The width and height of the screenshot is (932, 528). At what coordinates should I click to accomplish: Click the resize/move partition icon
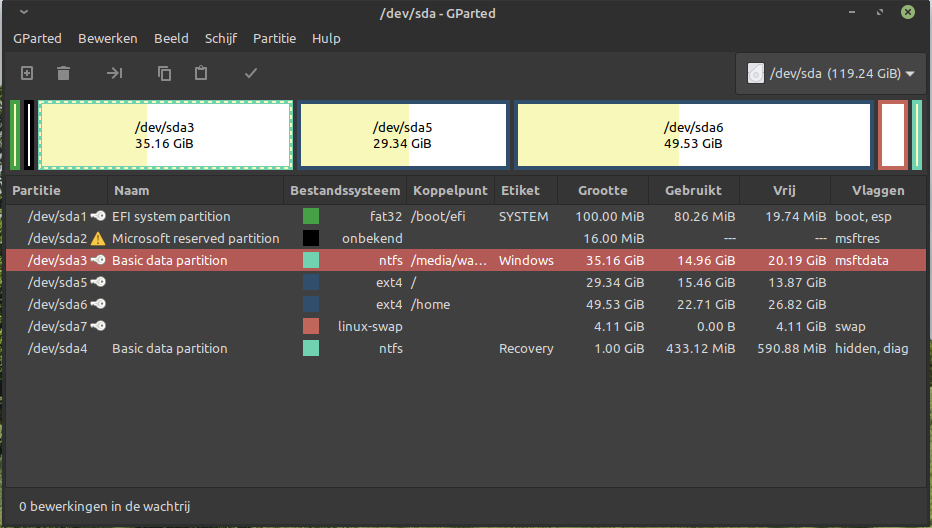pyautogui.click(x=114, y=73)
